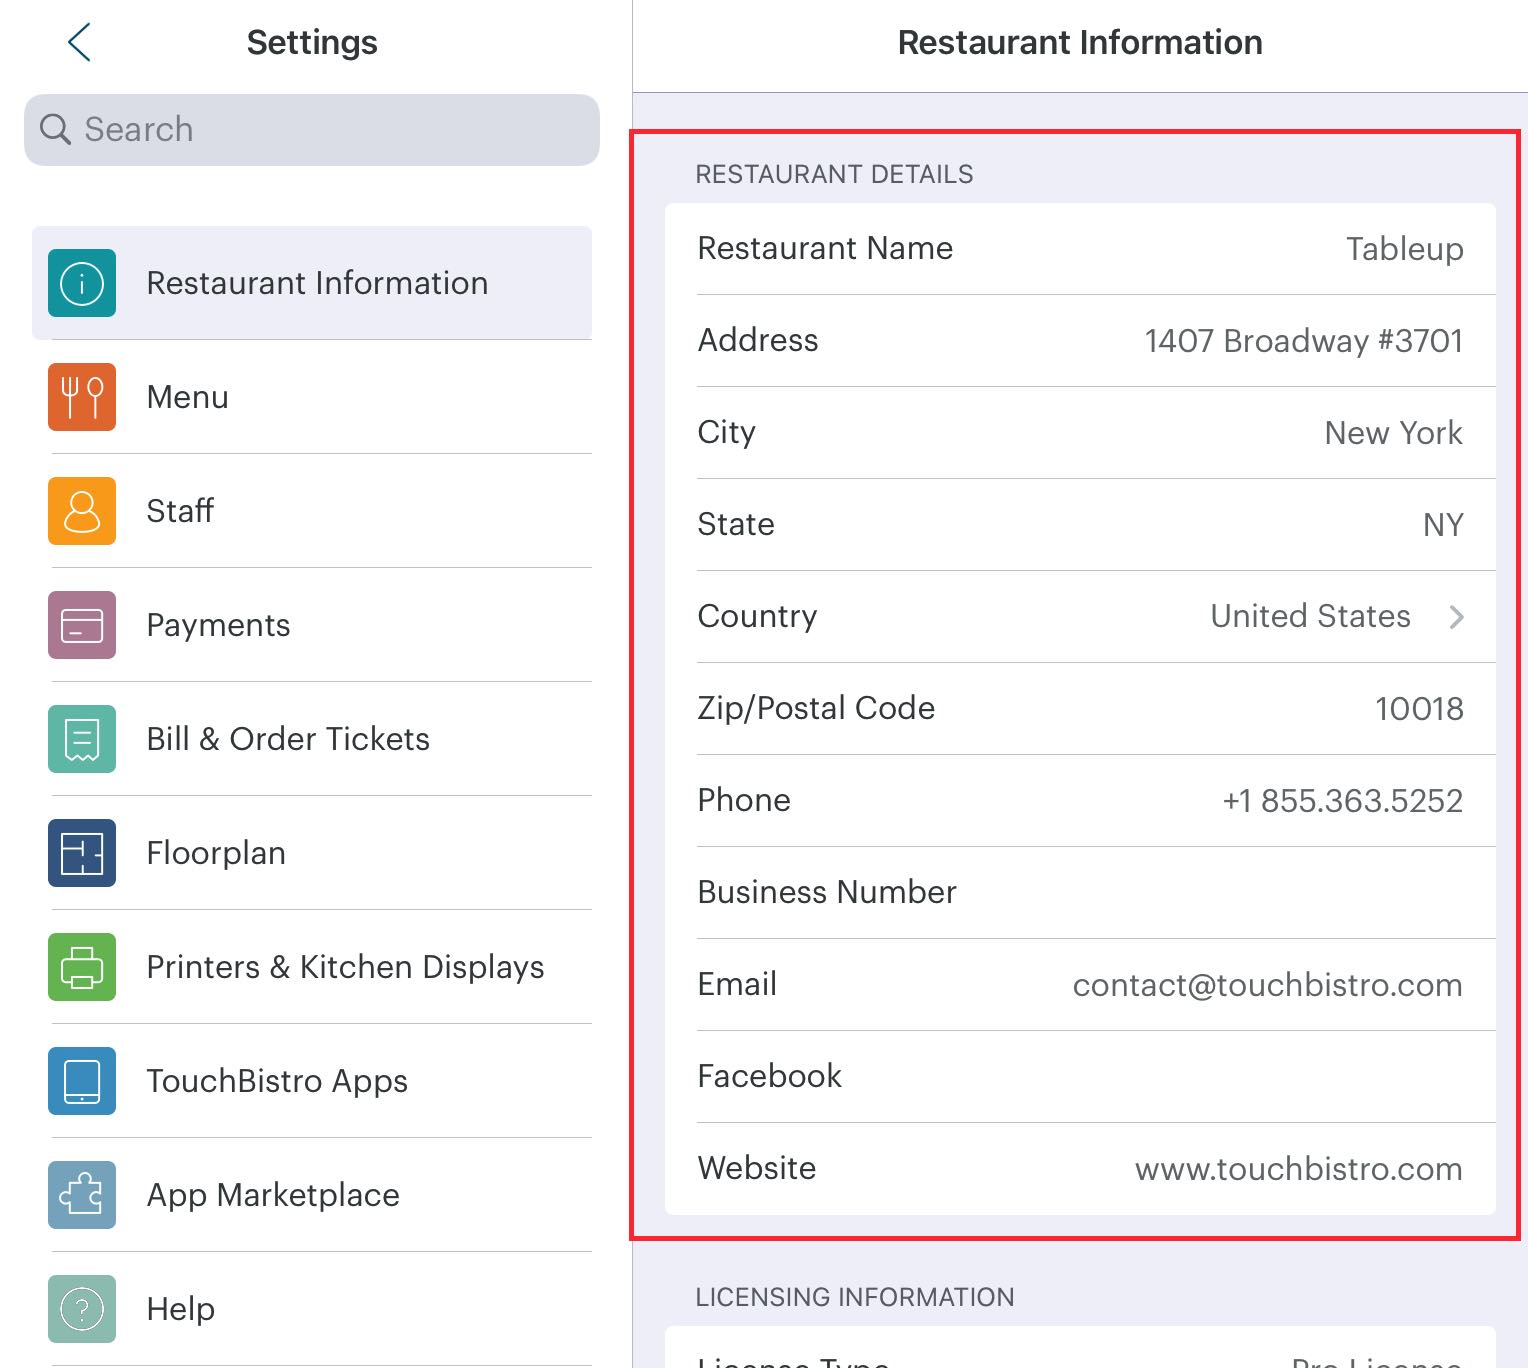The image size is (1528, 1368).
Task: Click the Menu fork and spoon icon
Action: point(82,397)
